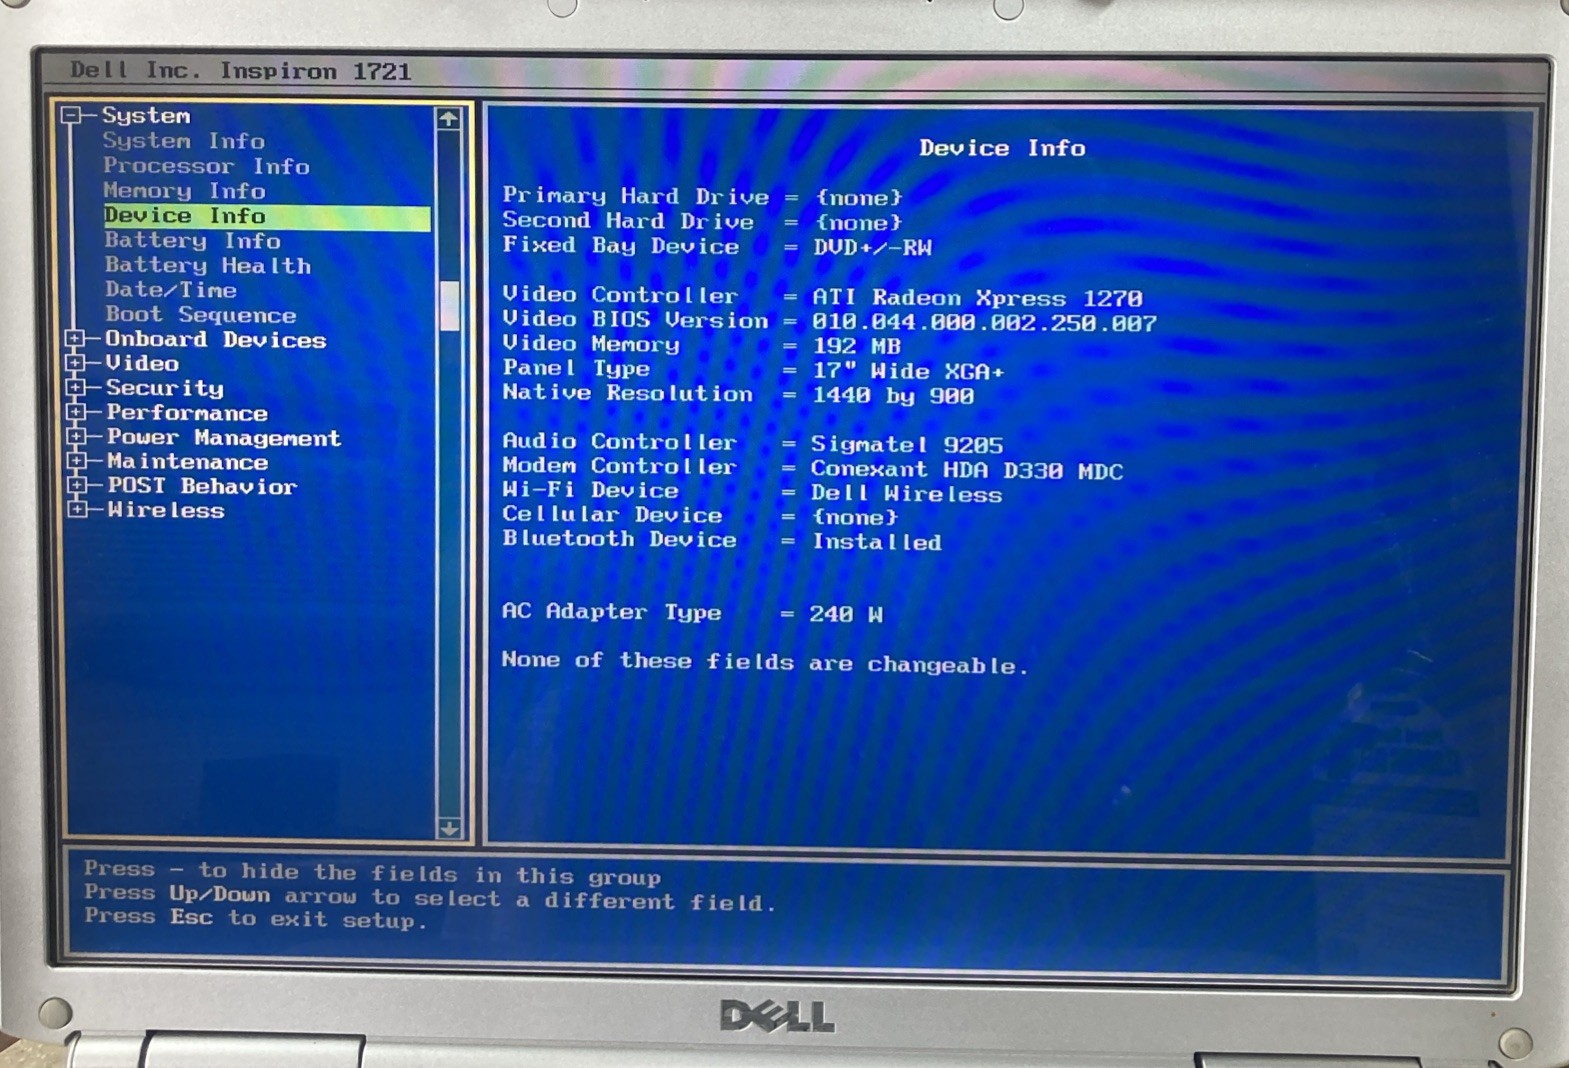Click the Cellular Device field label
The image size is (1569, 1068).
pos(612,515)
